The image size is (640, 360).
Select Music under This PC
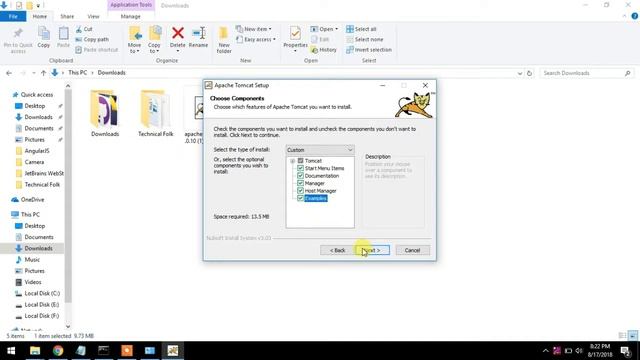32,260
